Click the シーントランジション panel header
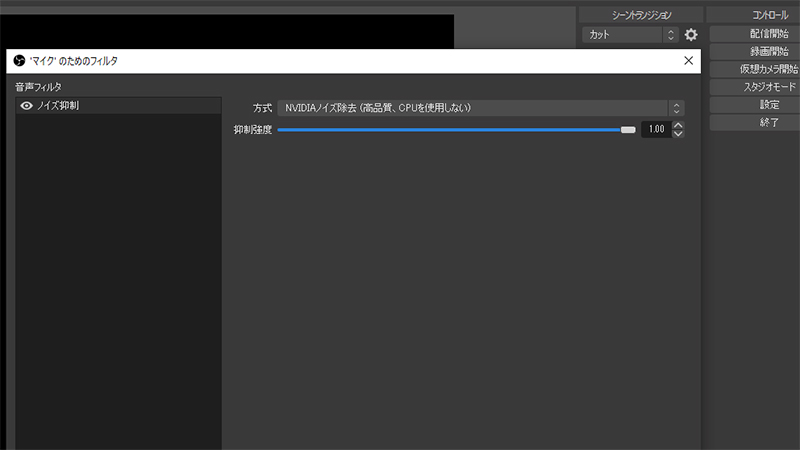The width and height of the screenshot is (800, 450). (x=641, y=15)
